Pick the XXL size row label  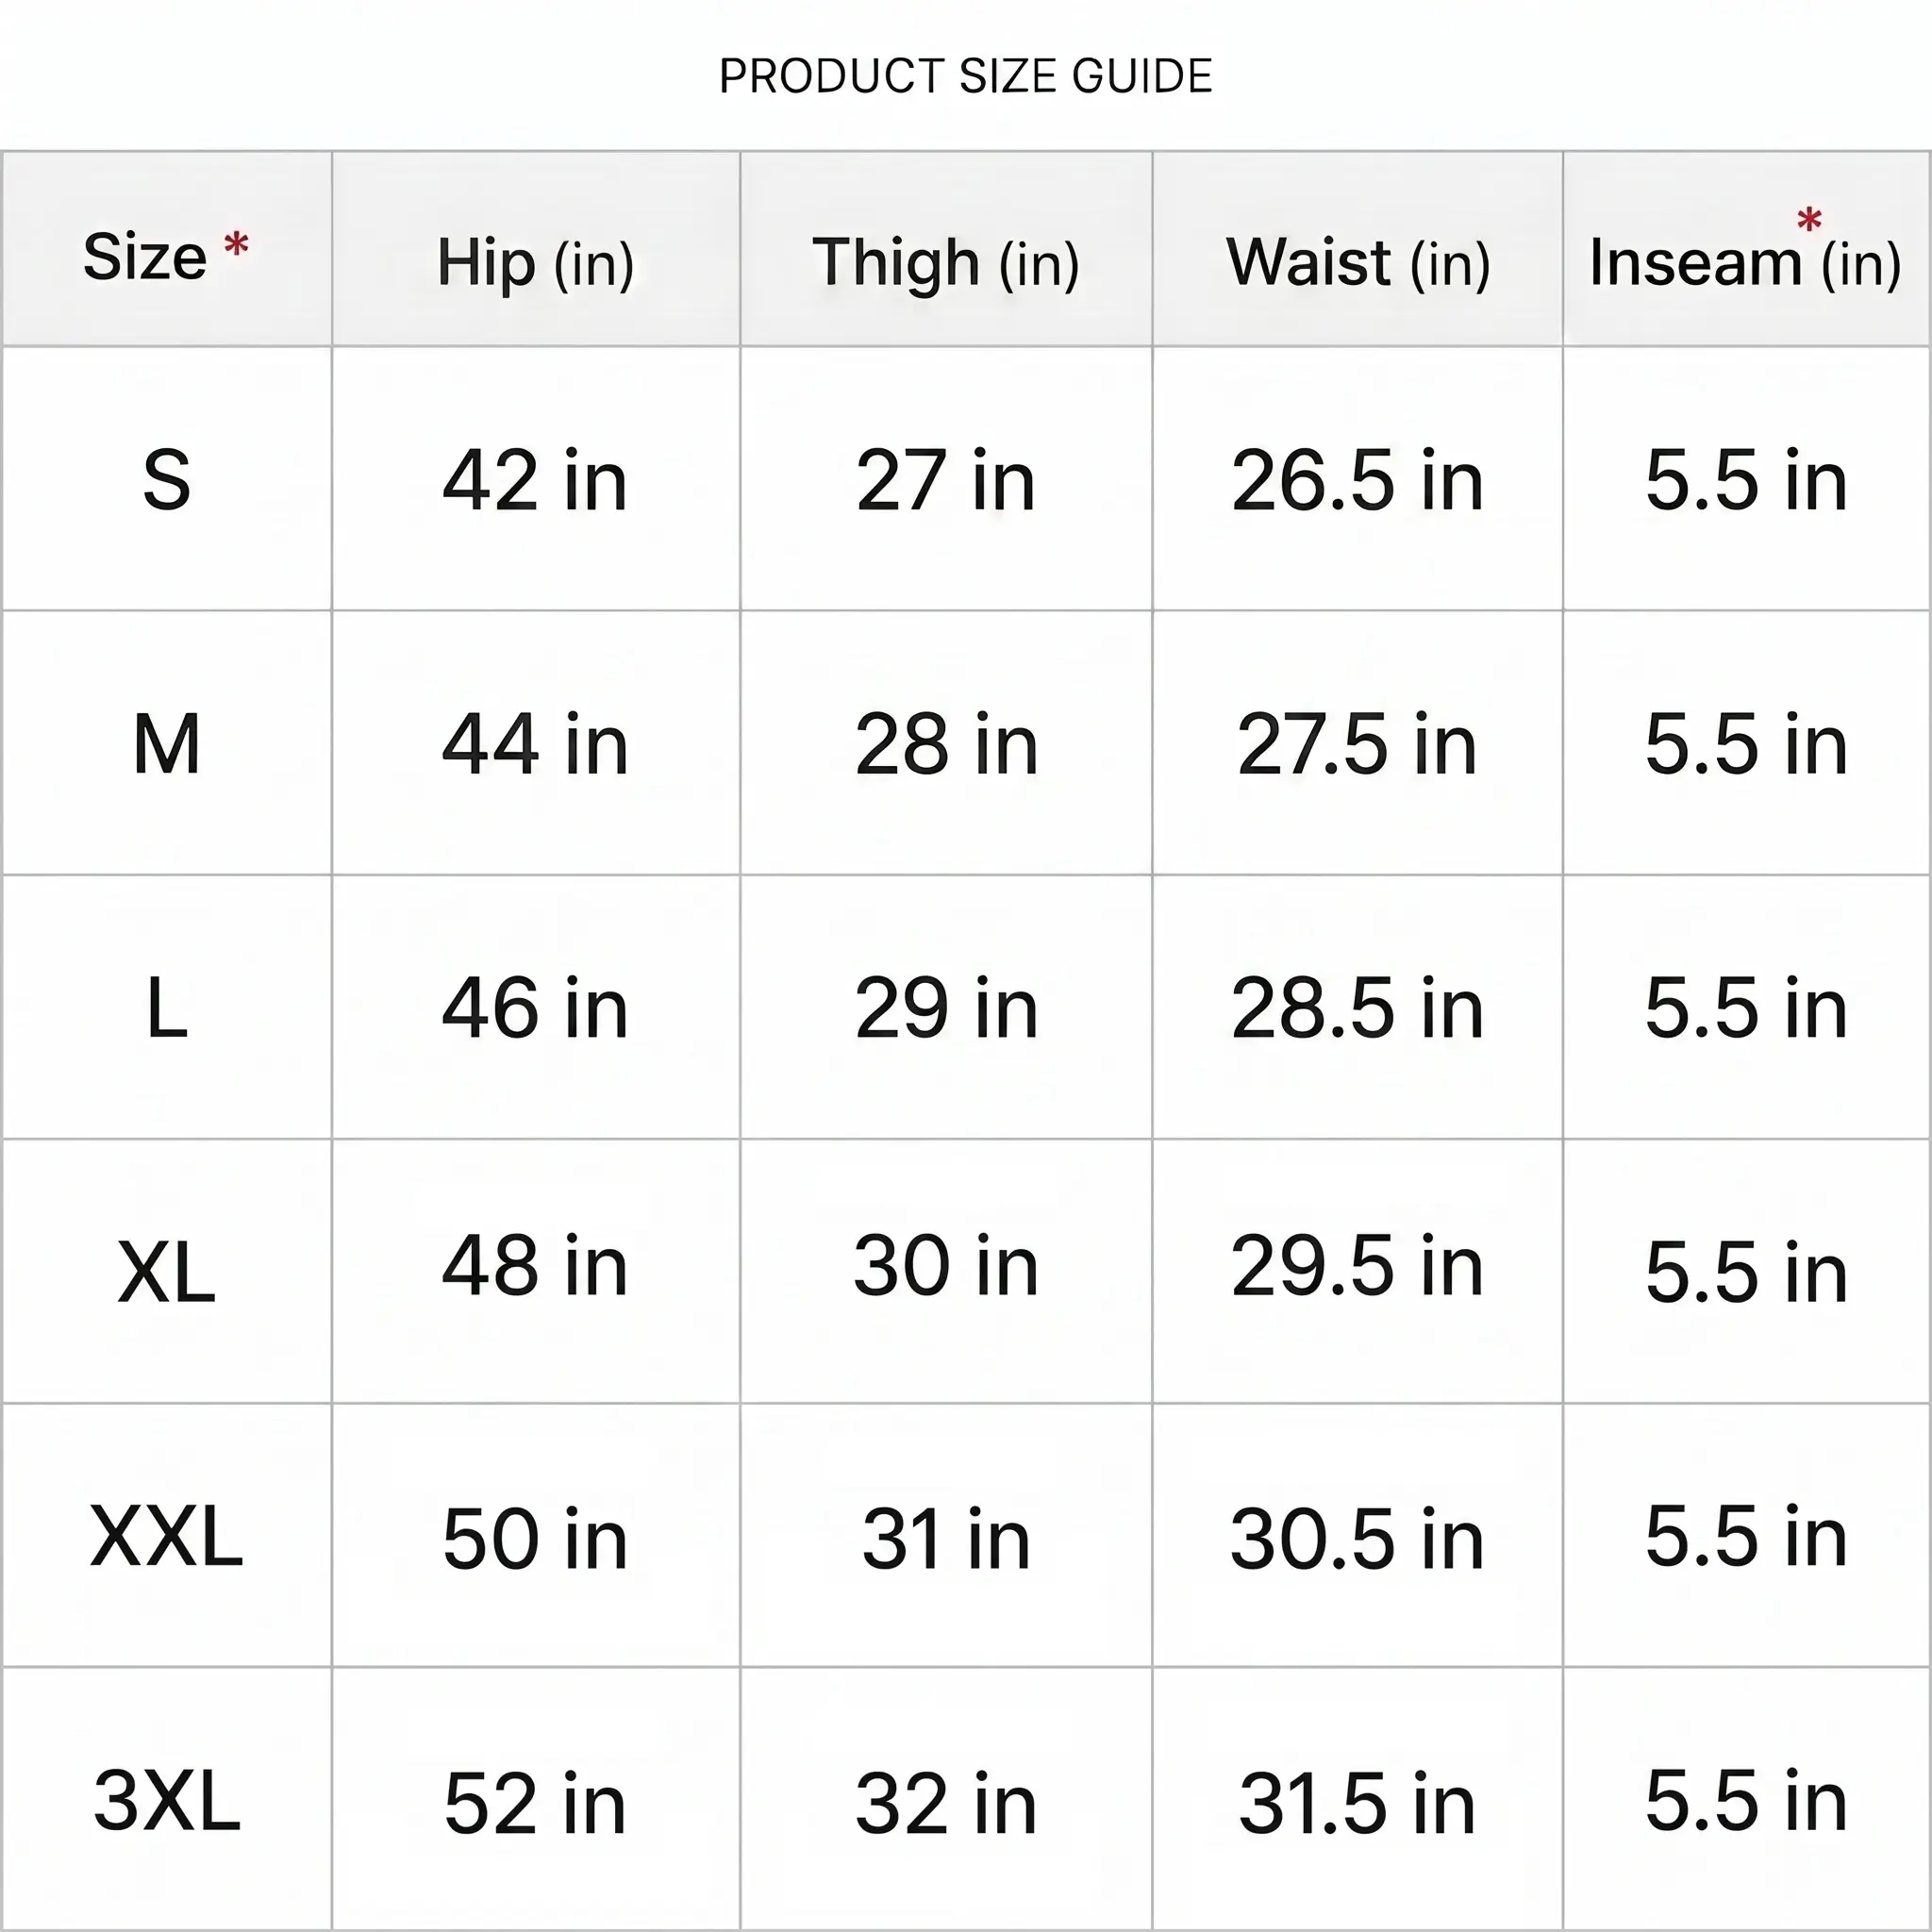point(167,1536)
